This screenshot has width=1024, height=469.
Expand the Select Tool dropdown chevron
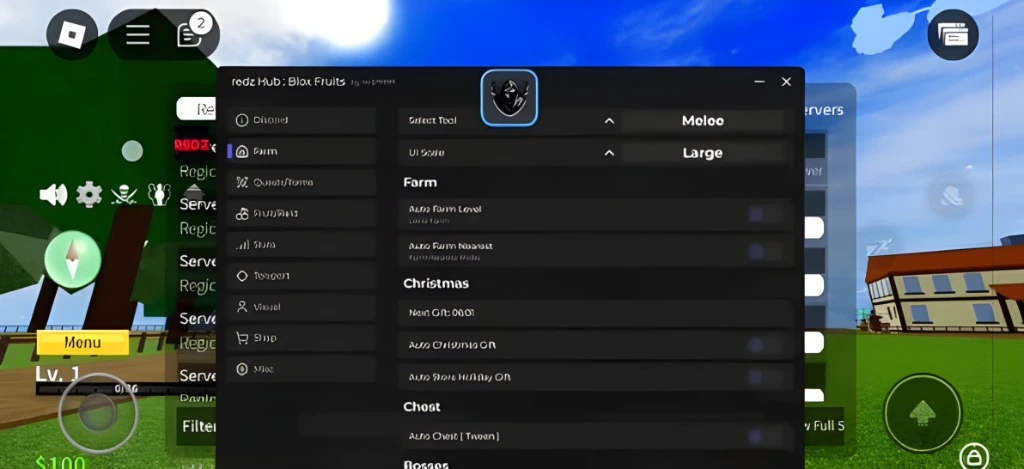609,121
